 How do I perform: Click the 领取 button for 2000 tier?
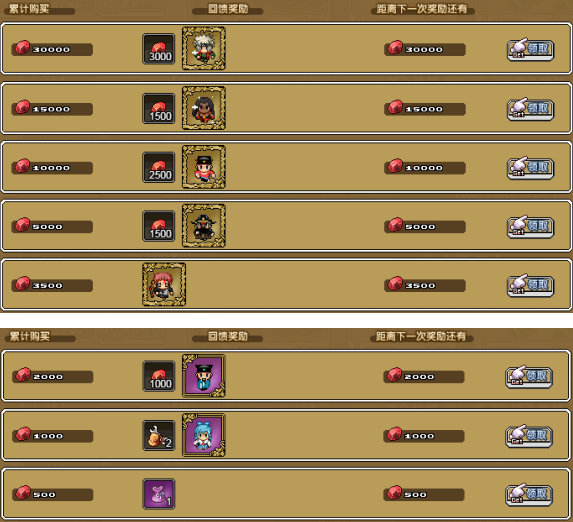click(x=529, y=377)
